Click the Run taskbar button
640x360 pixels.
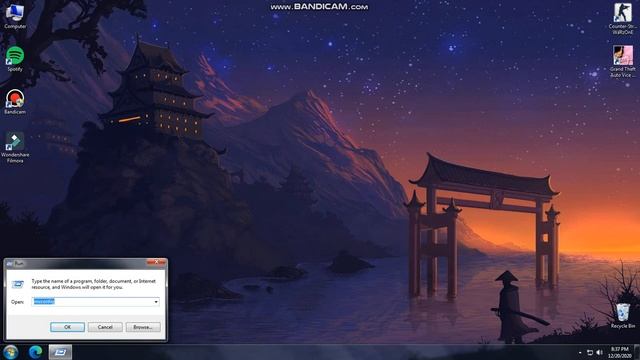(60, 352)
